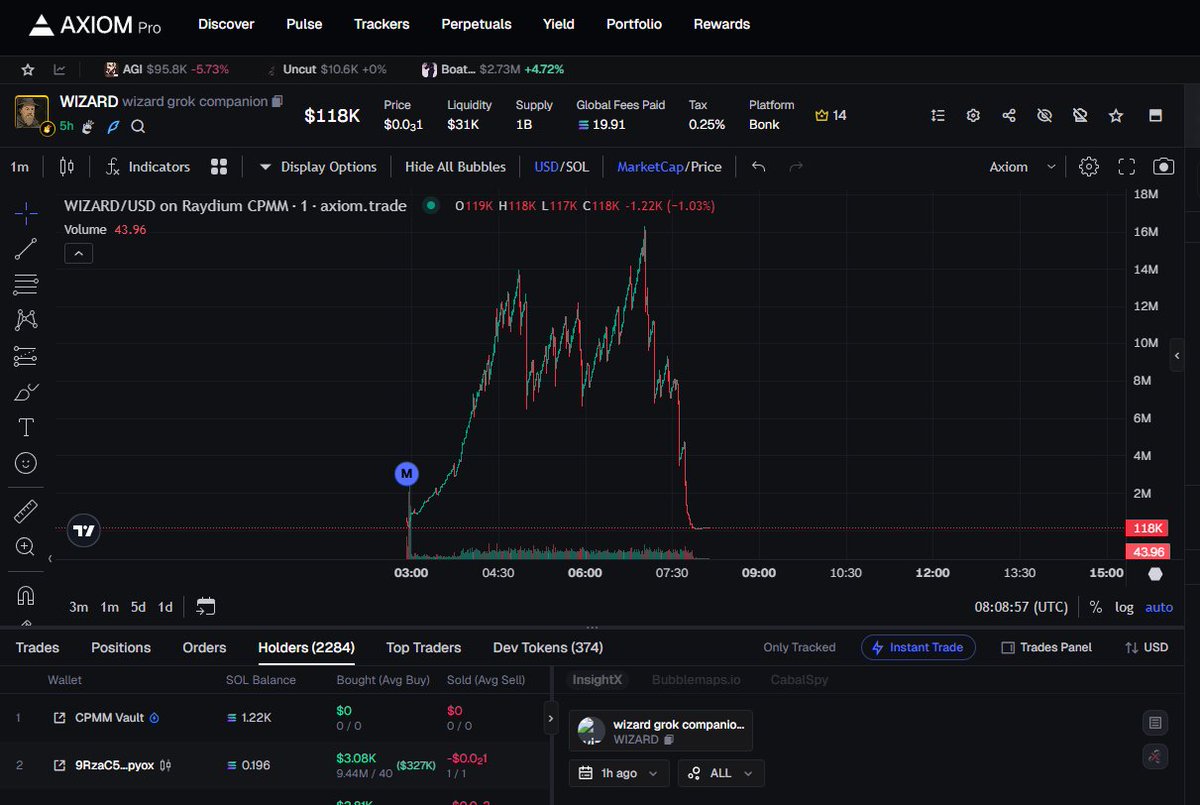
Task: Open the forecasting and position tools
Action: pos(26,356)
